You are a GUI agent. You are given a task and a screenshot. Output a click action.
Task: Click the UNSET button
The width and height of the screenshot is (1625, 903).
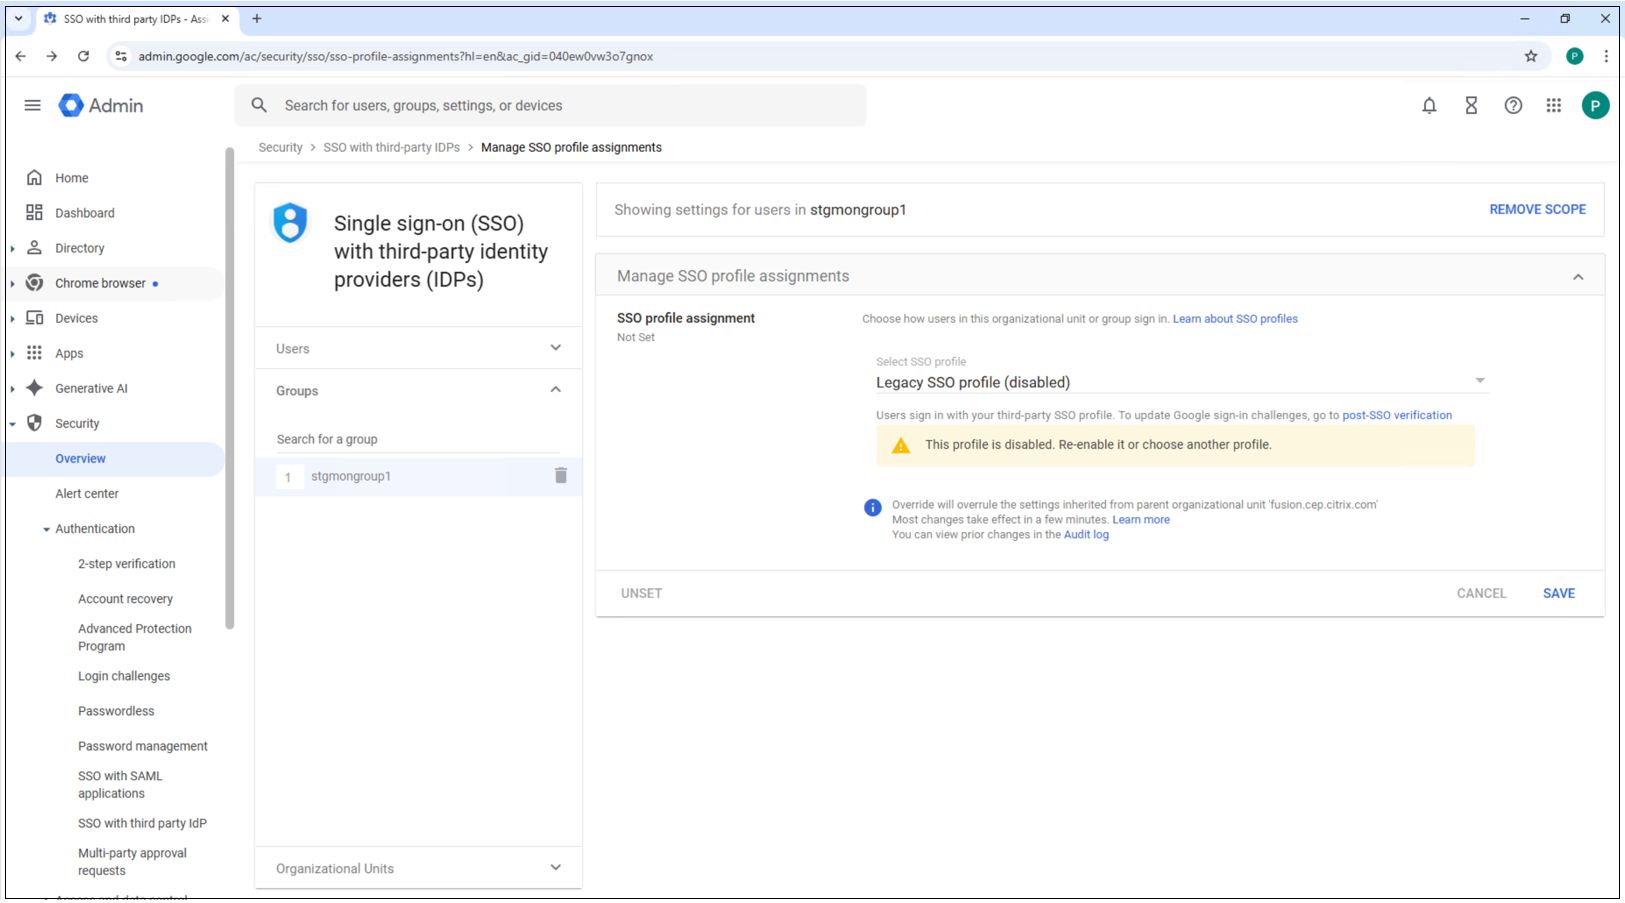(641, 593)
